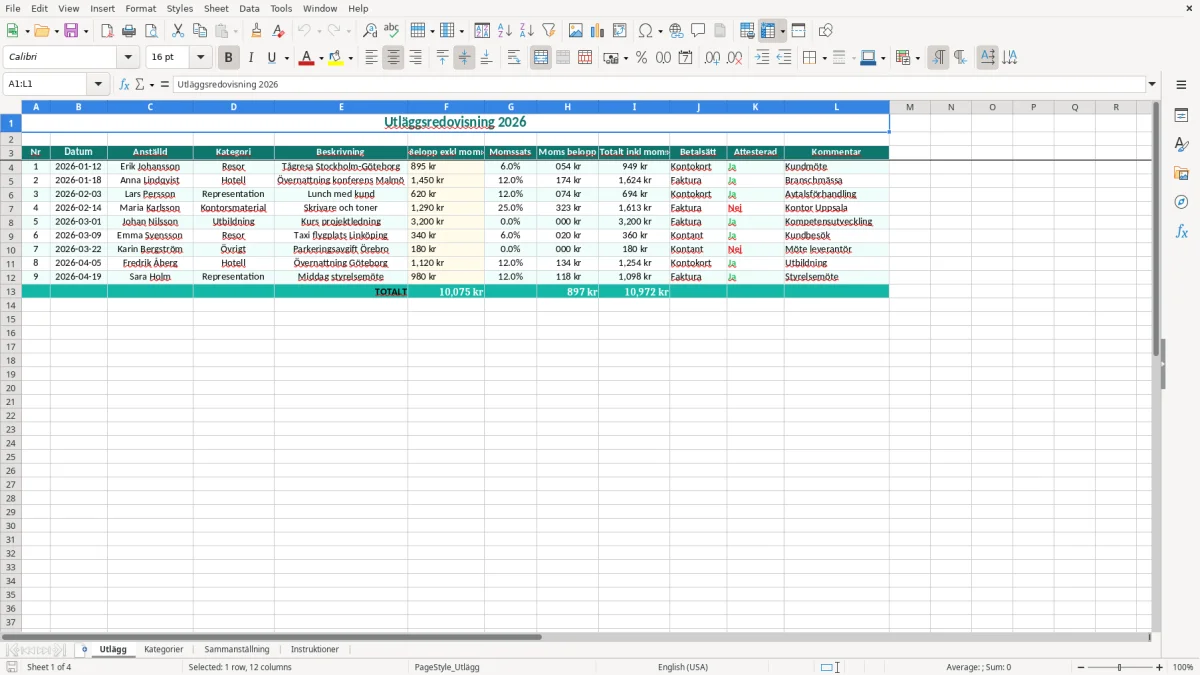Click the AutoFilter funnel icon
The image size is (1200, 675).
pos(548,31)
